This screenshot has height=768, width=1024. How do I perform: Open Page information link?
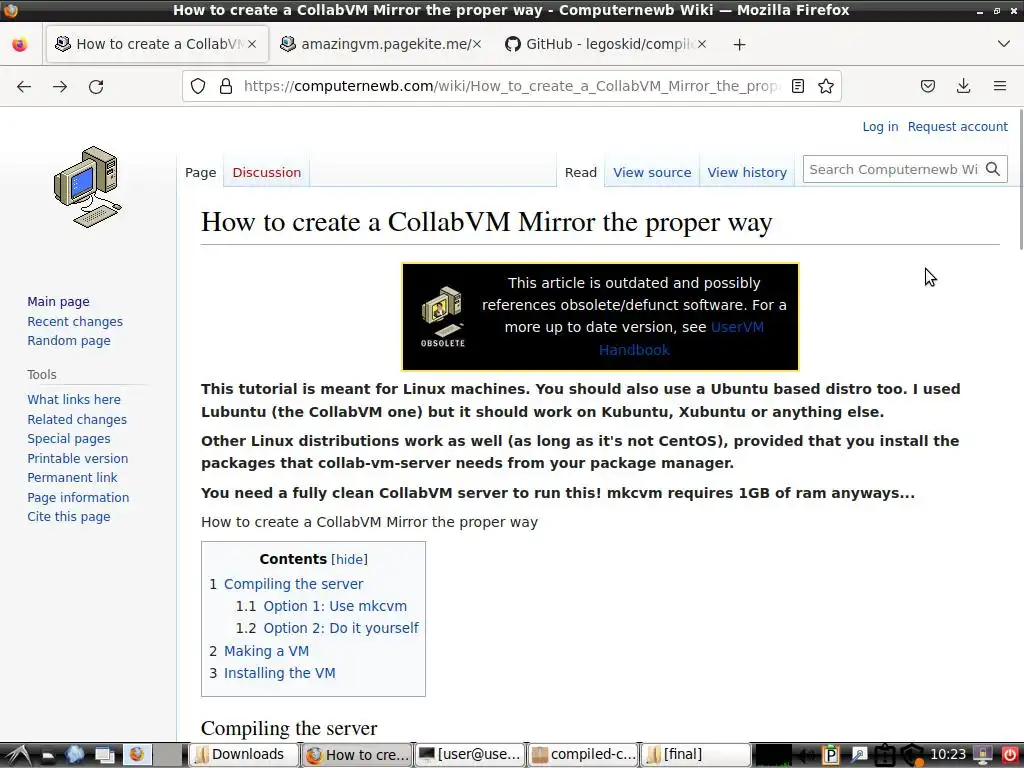pos(78,497)
